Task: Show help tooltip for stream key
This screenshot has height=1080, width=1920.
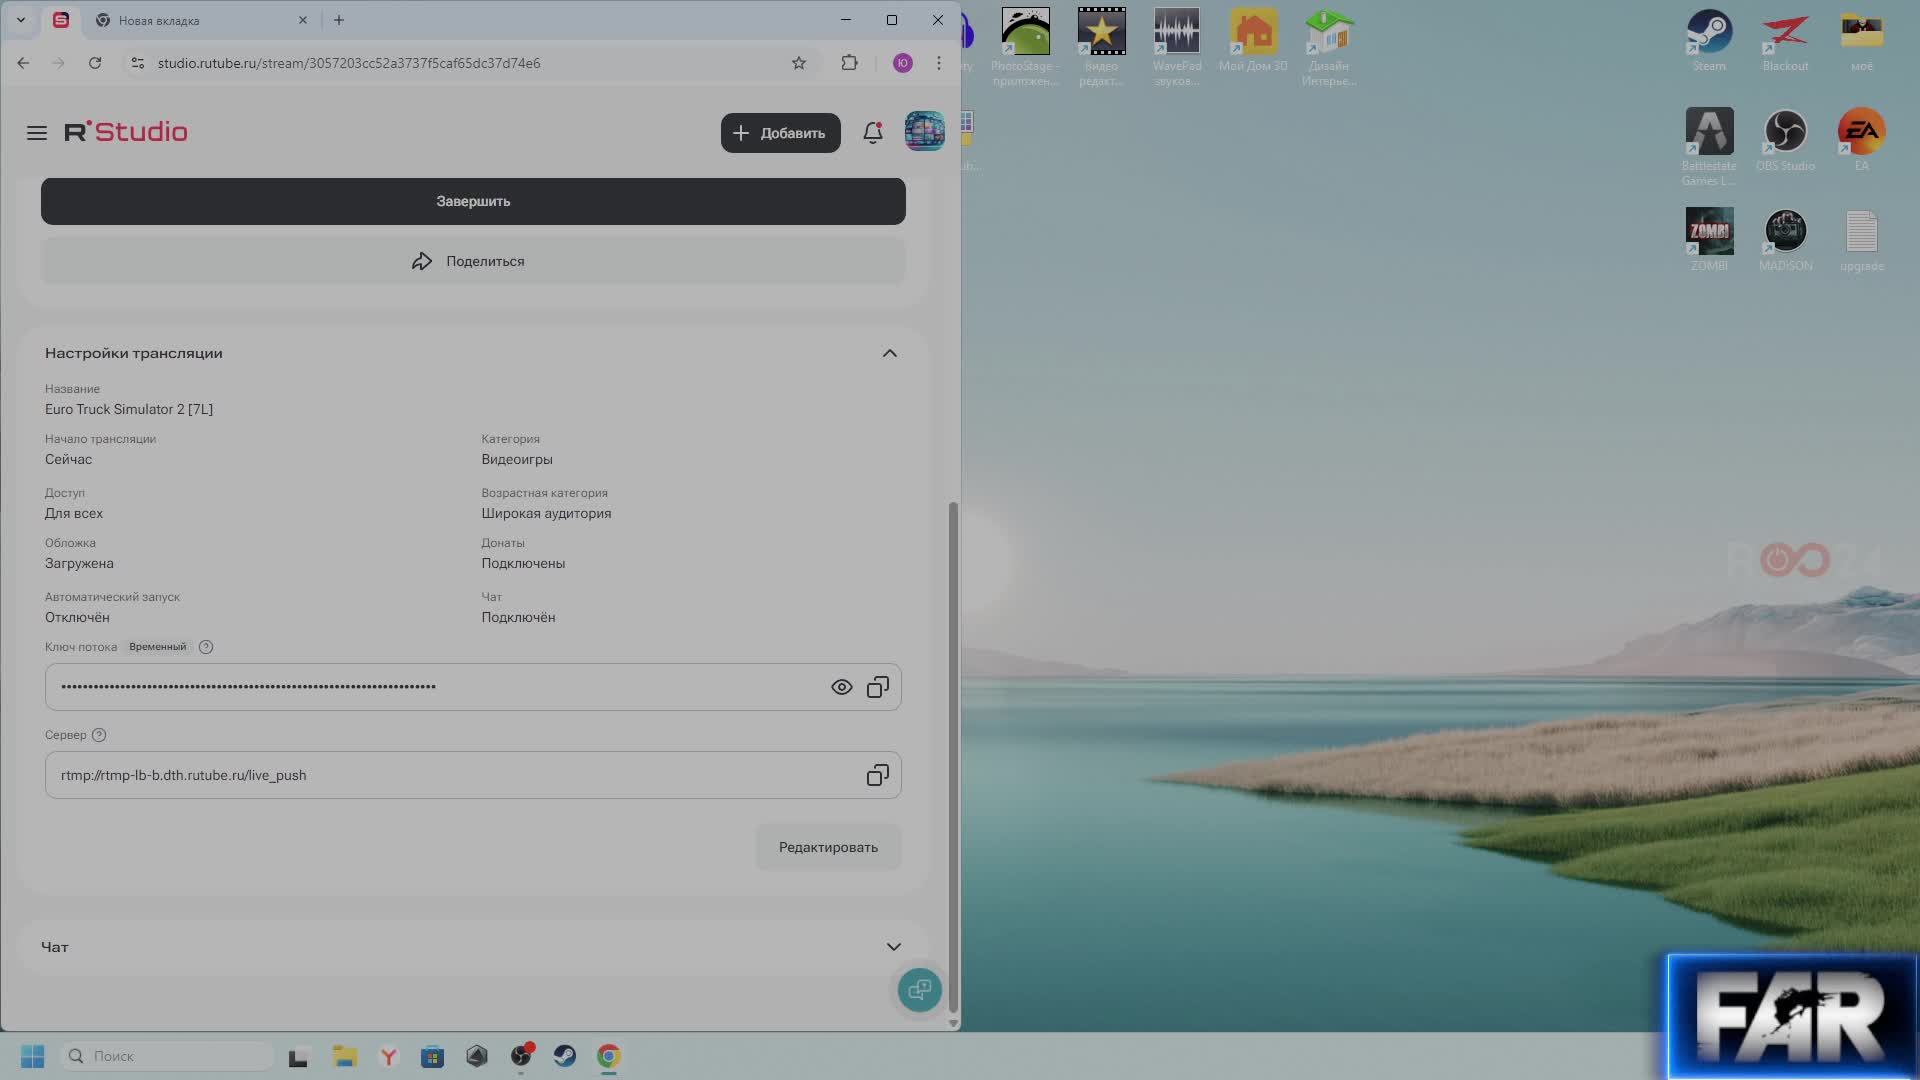Action: [206, 647]
